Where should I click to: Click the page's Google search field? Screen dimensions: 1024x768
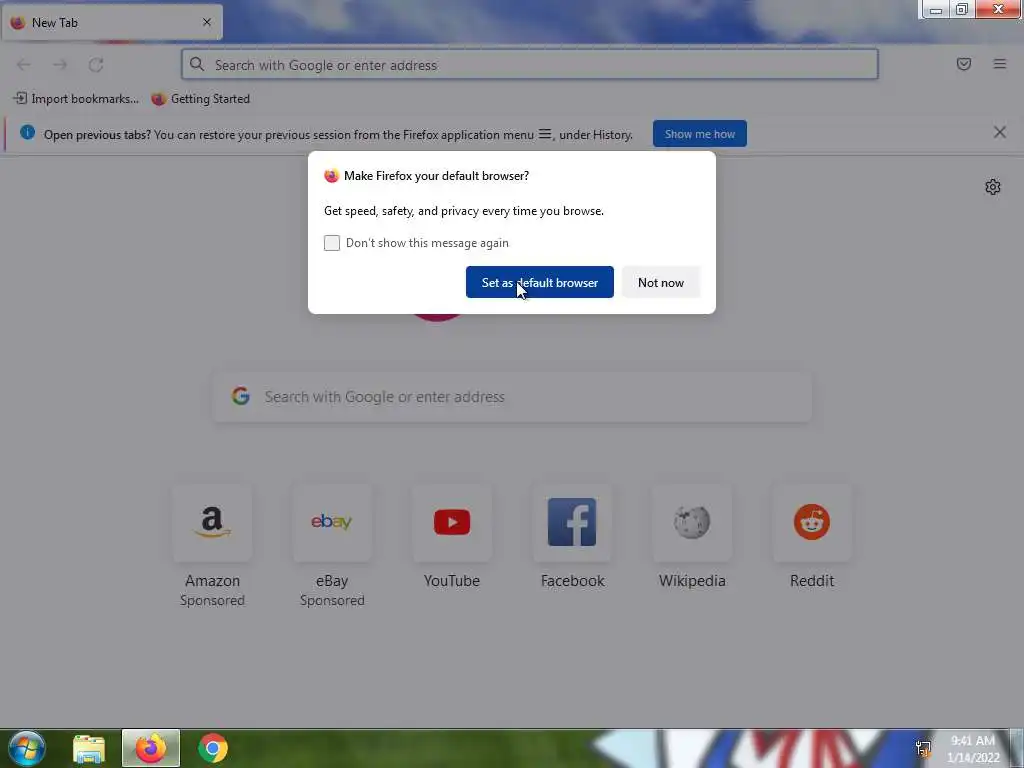pos(513,396)
